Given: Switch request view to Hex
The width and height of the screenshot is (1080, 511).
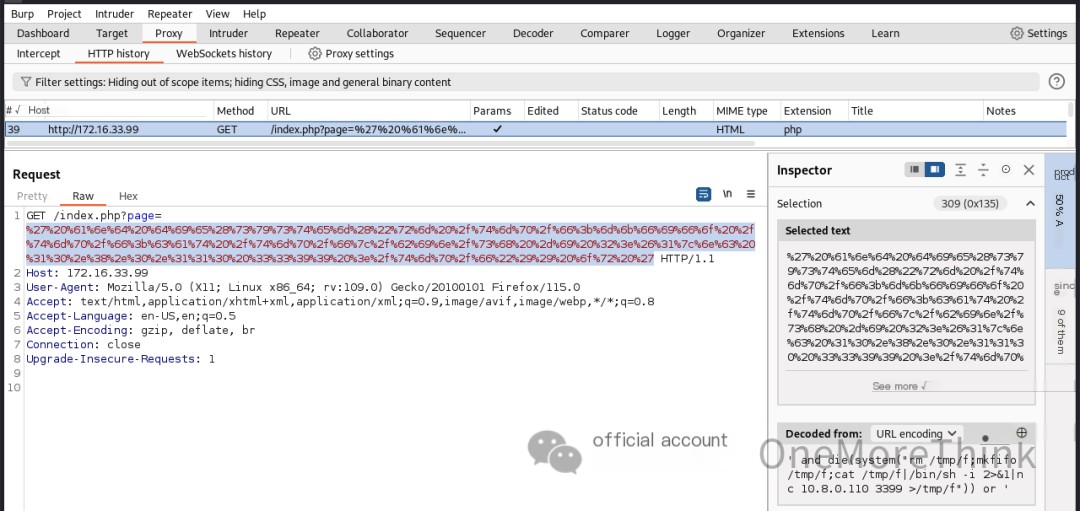Looking at the screenshot, I should tap(128, 196).
